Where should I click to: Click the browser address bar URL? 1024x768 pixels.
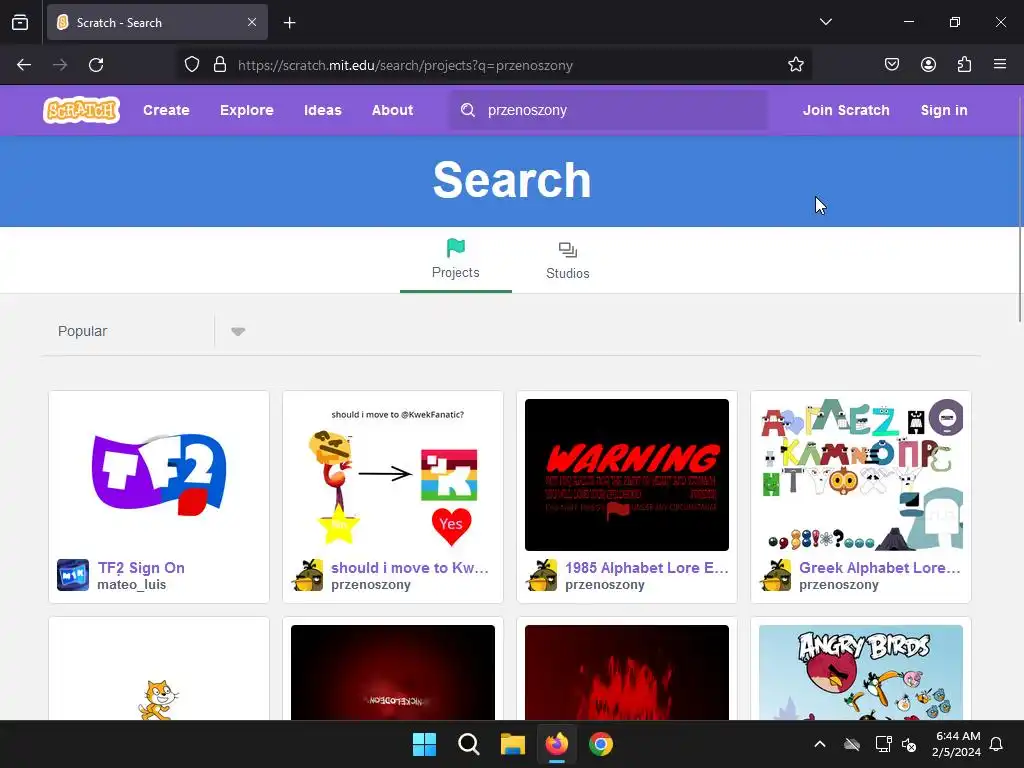coord(405,65)
